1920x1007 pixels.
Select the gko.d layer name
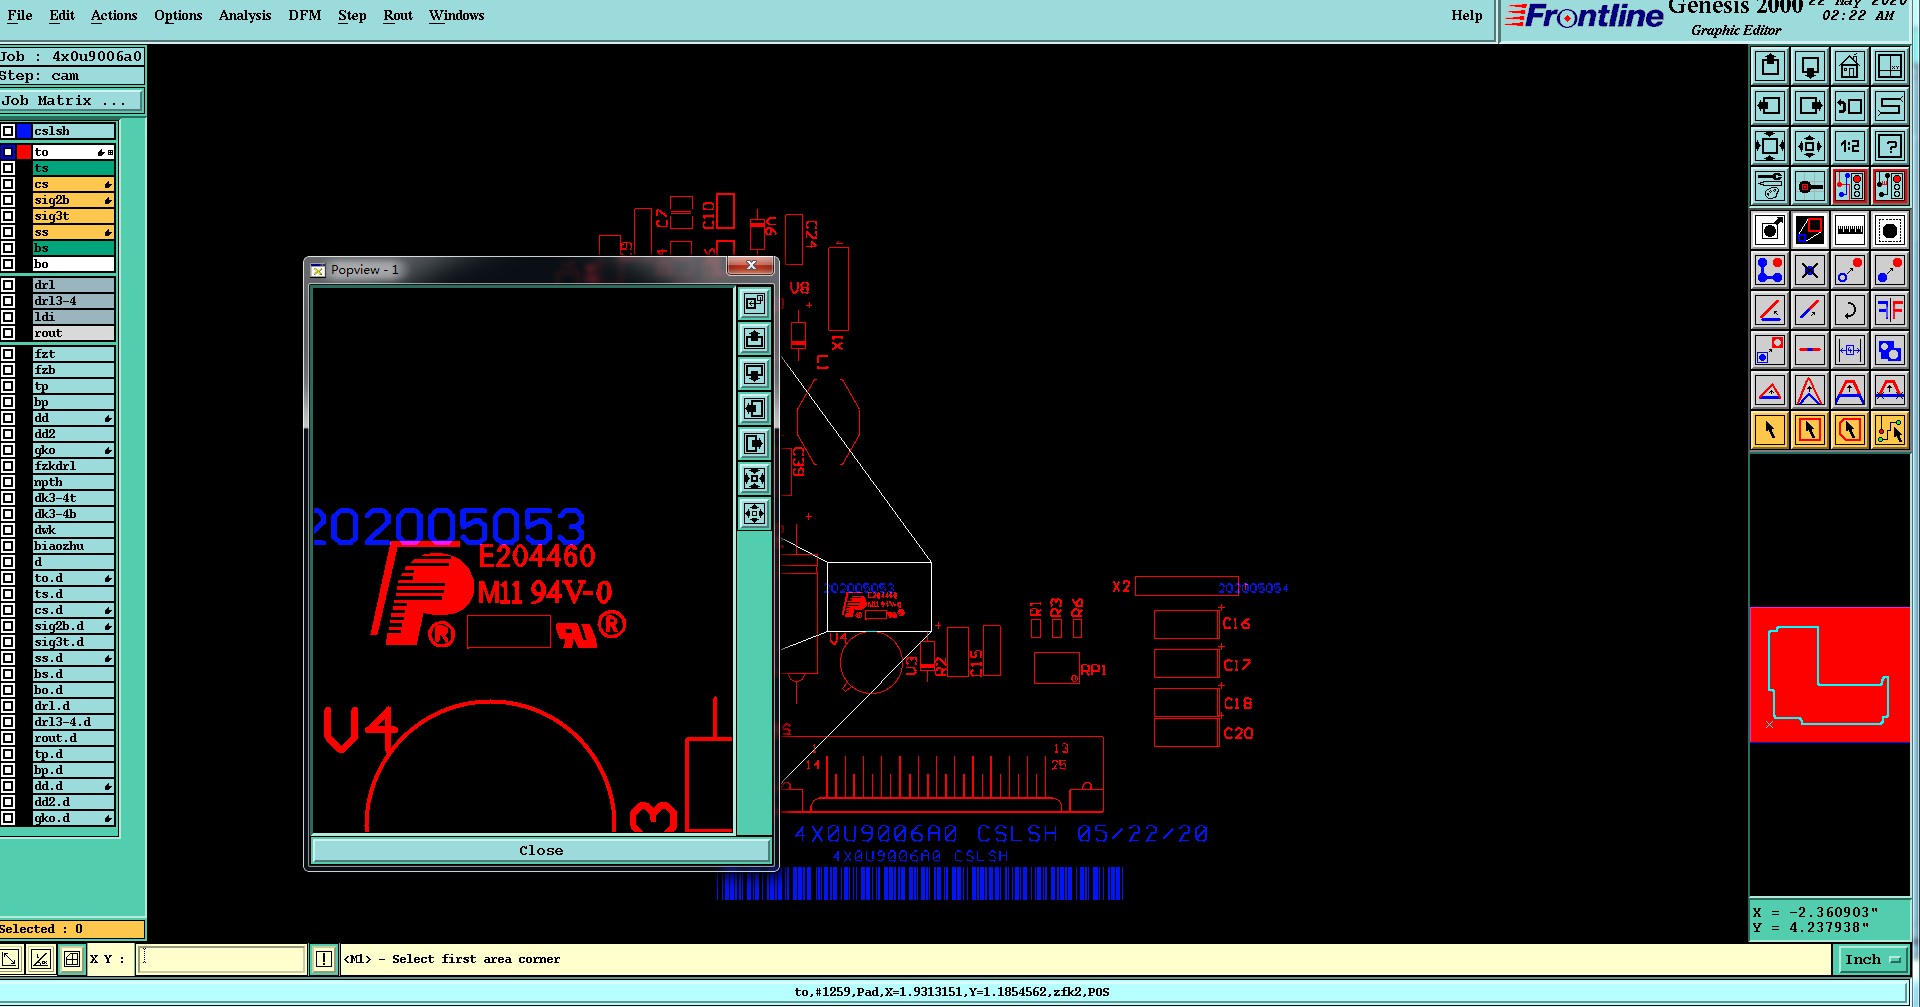pyautogui.click(x=74, y=818)
